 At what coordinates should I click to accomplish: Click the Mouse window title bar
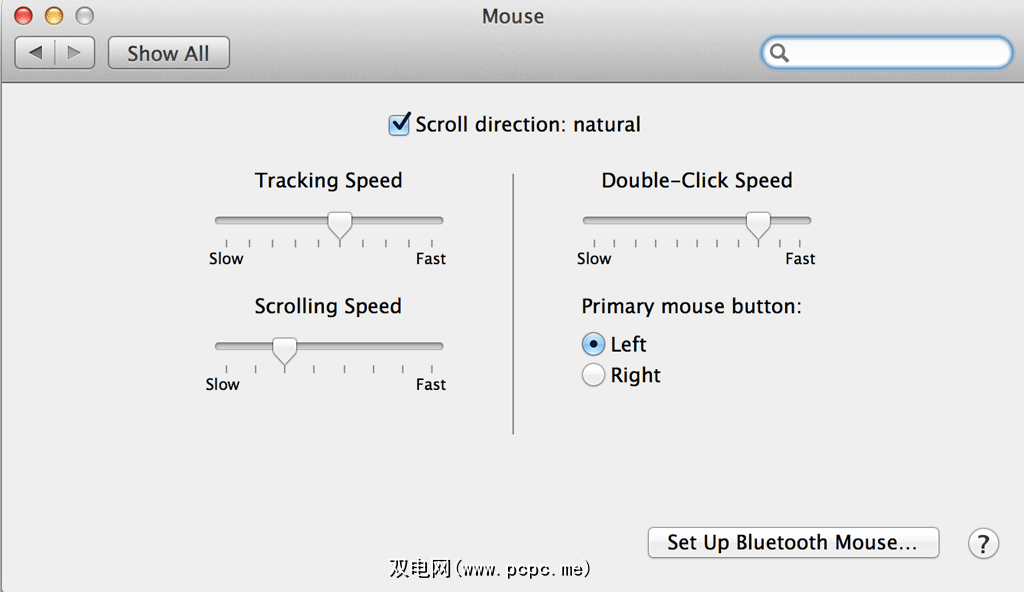pyautogui.click(x=512, y=16)
